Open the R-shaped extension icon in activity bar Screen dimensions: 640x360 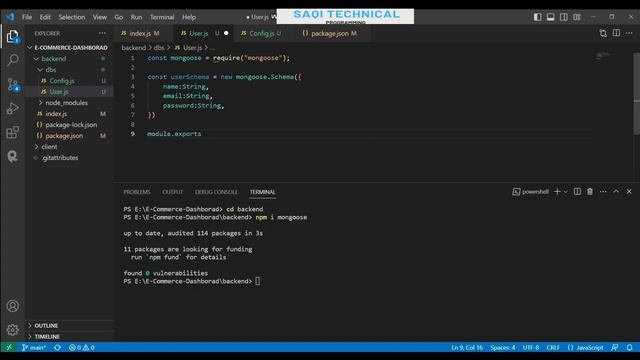pos(13,156)
